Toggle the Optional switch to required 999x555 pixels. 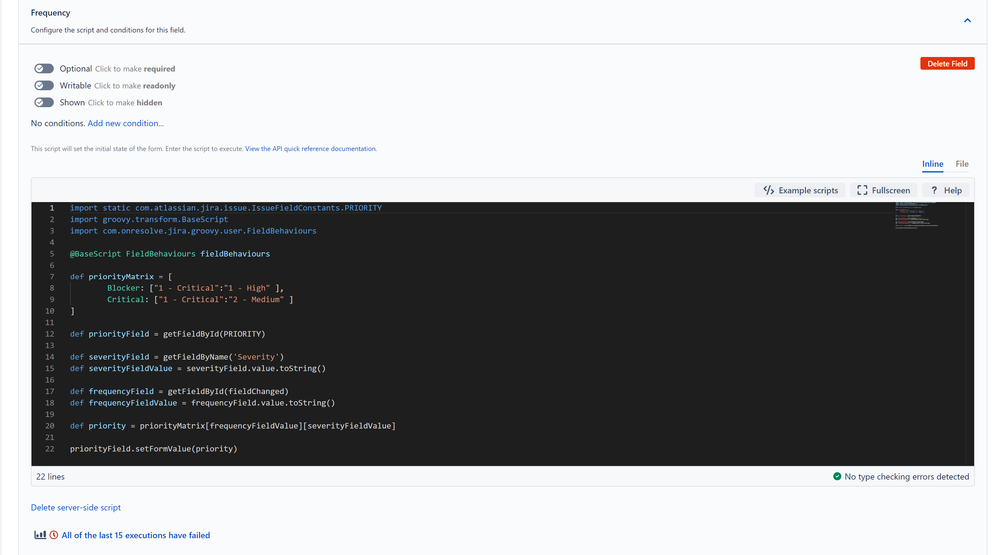[x=44, y=68]
